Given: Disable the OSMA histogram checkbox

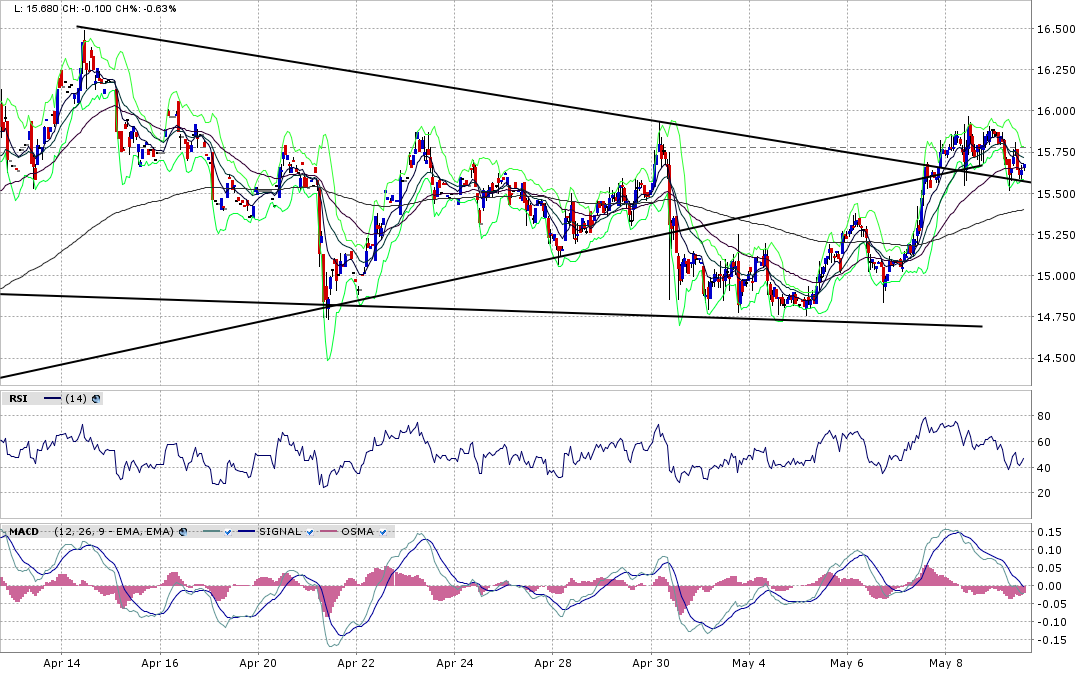Looking at the screenshot, I should click(382, 531).
